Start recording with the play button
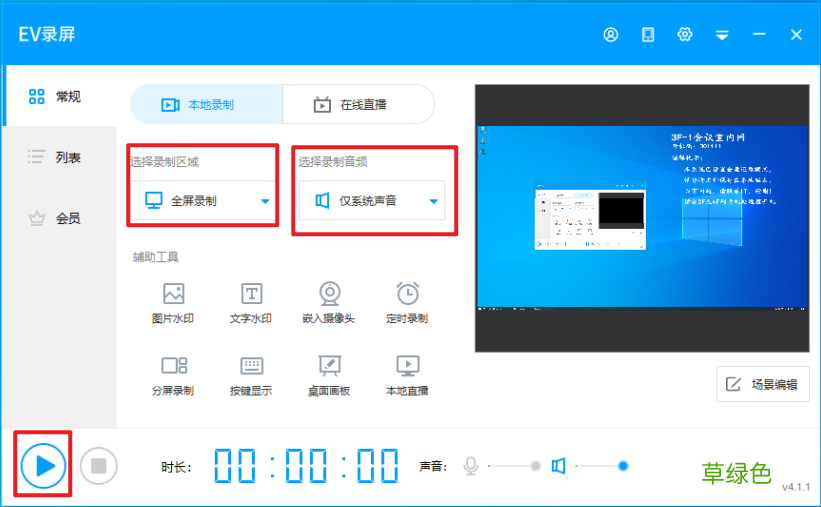The image size is (821, 507). [x=43, y=466]
